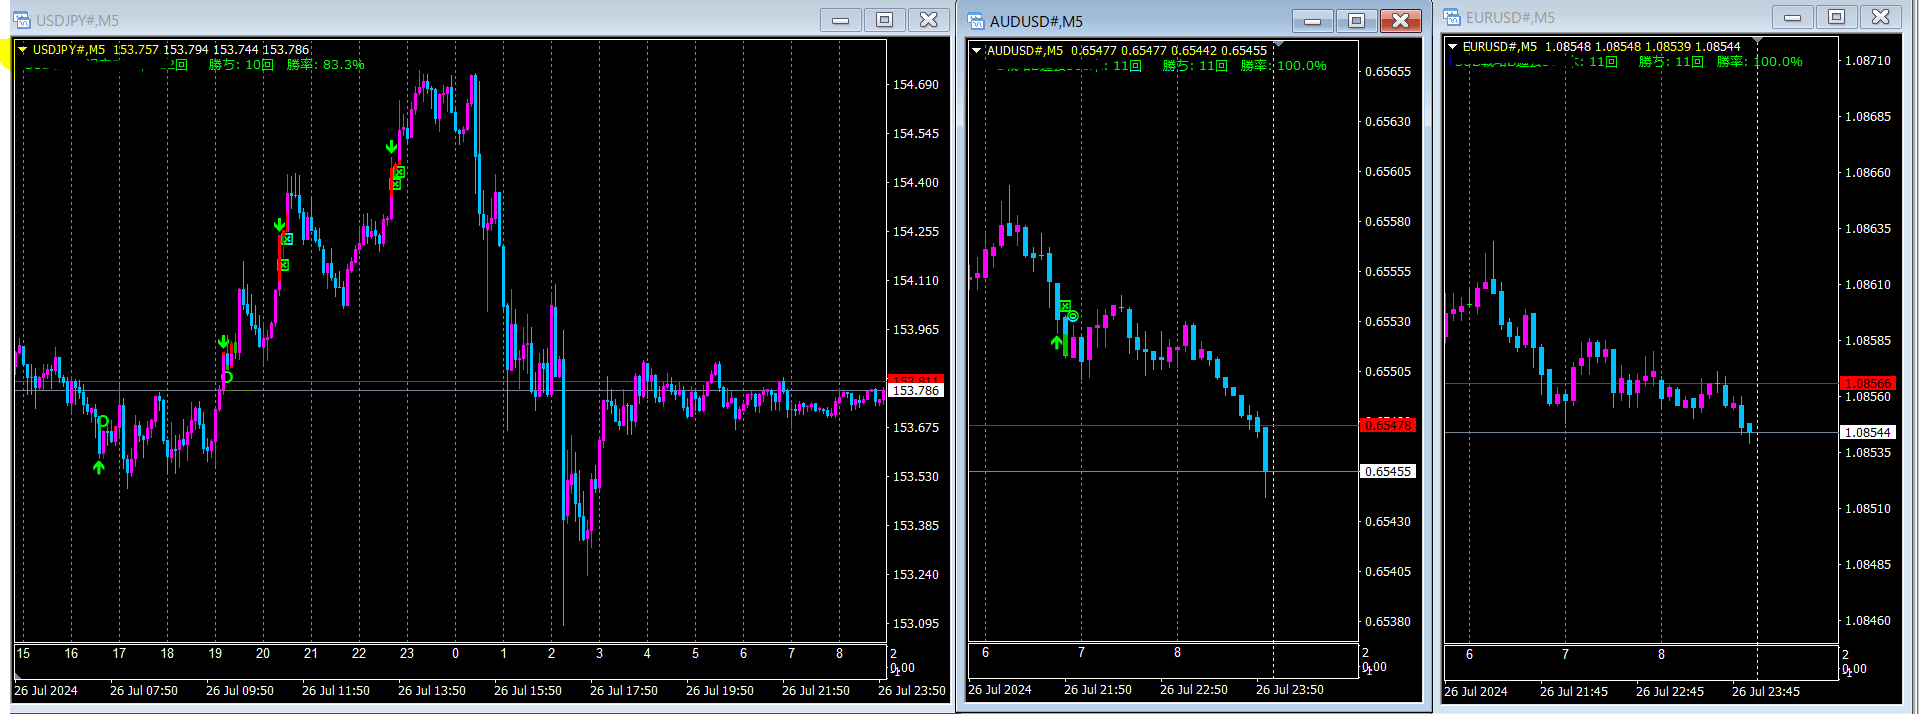Image resolution: width=1919 pixels, height=714 pixels.
Task: Expand the triangle beside EURUSD#,M5 chart label
Action: coord(1453,46)
